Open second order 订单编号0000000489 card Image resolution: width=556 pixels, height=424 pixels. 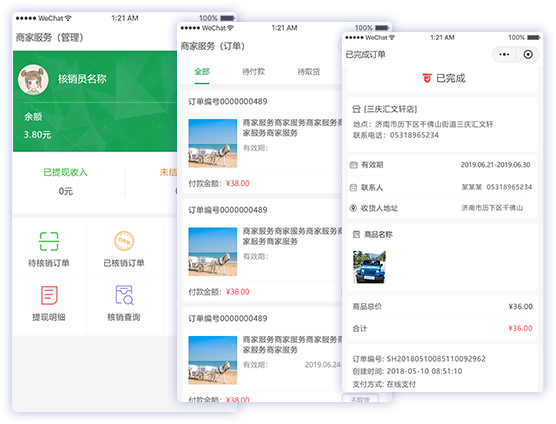pyautogui.click(x=262, y=250)
